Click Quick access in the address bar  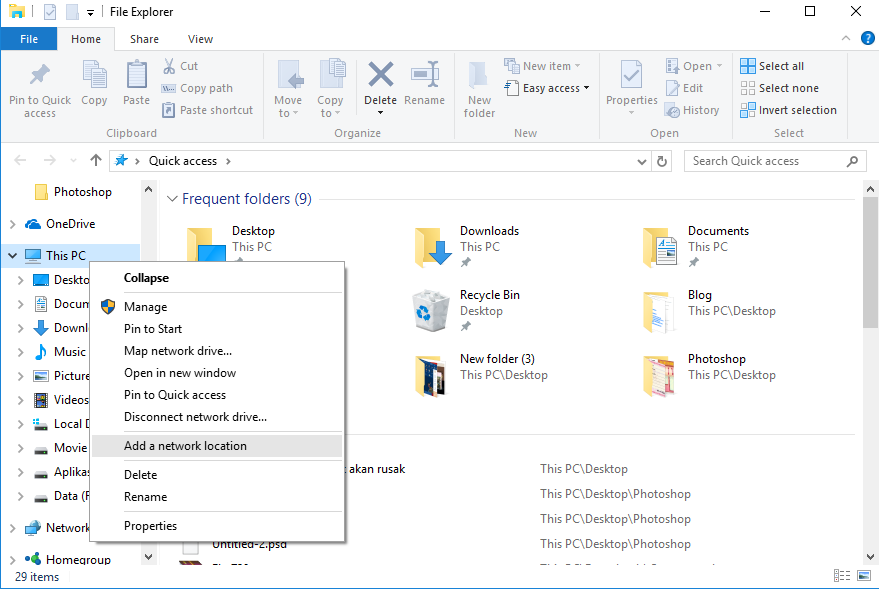(183, 161)
